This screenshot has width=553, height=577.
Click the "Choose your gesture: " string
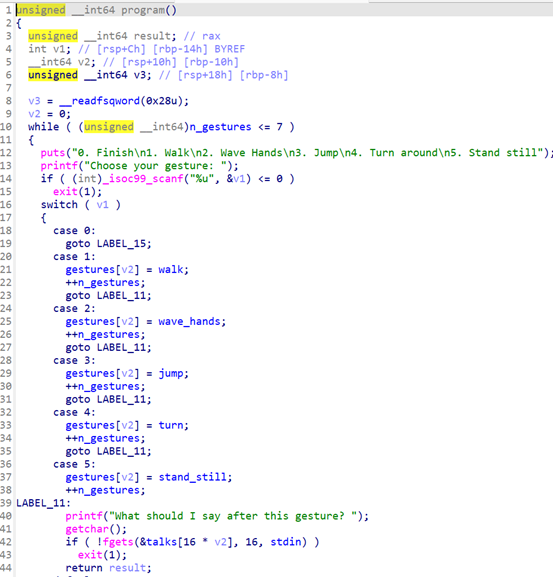click(155, 166)
